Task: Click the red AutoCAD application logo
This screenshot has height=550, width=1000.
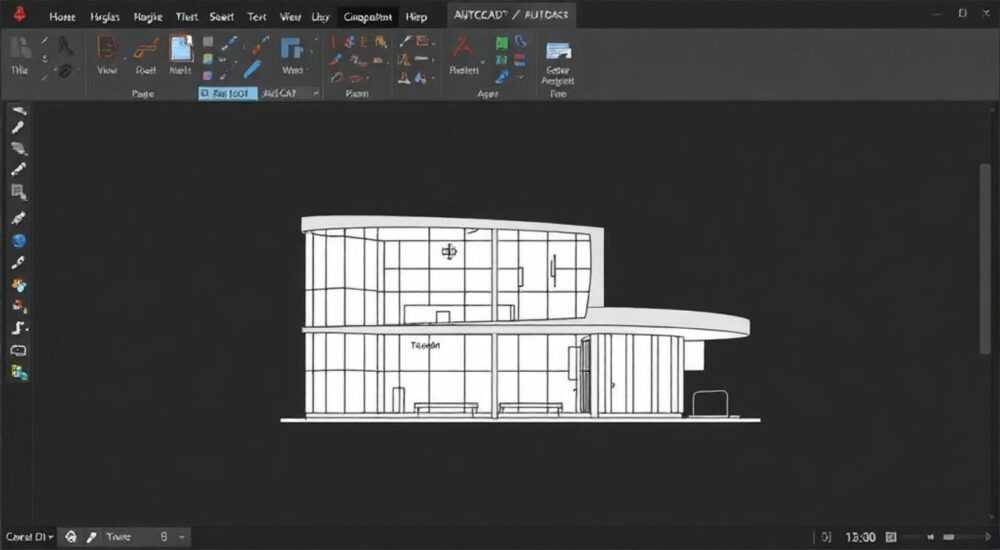Action: 20,13
